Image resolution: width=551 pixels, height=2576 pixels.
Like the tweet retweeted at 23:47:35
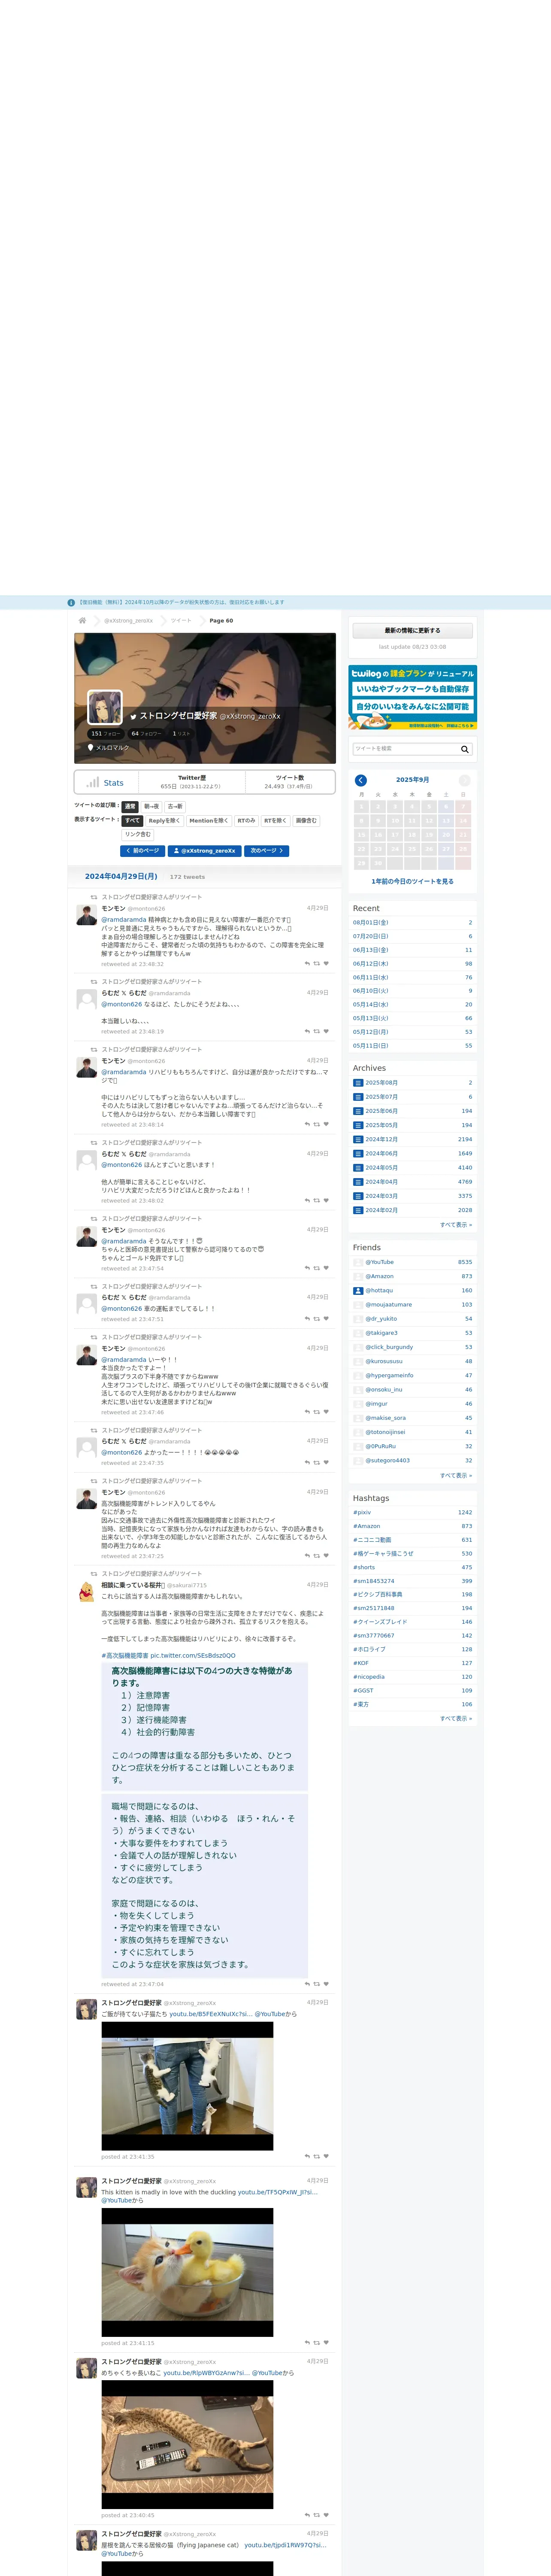(326, 1463)
